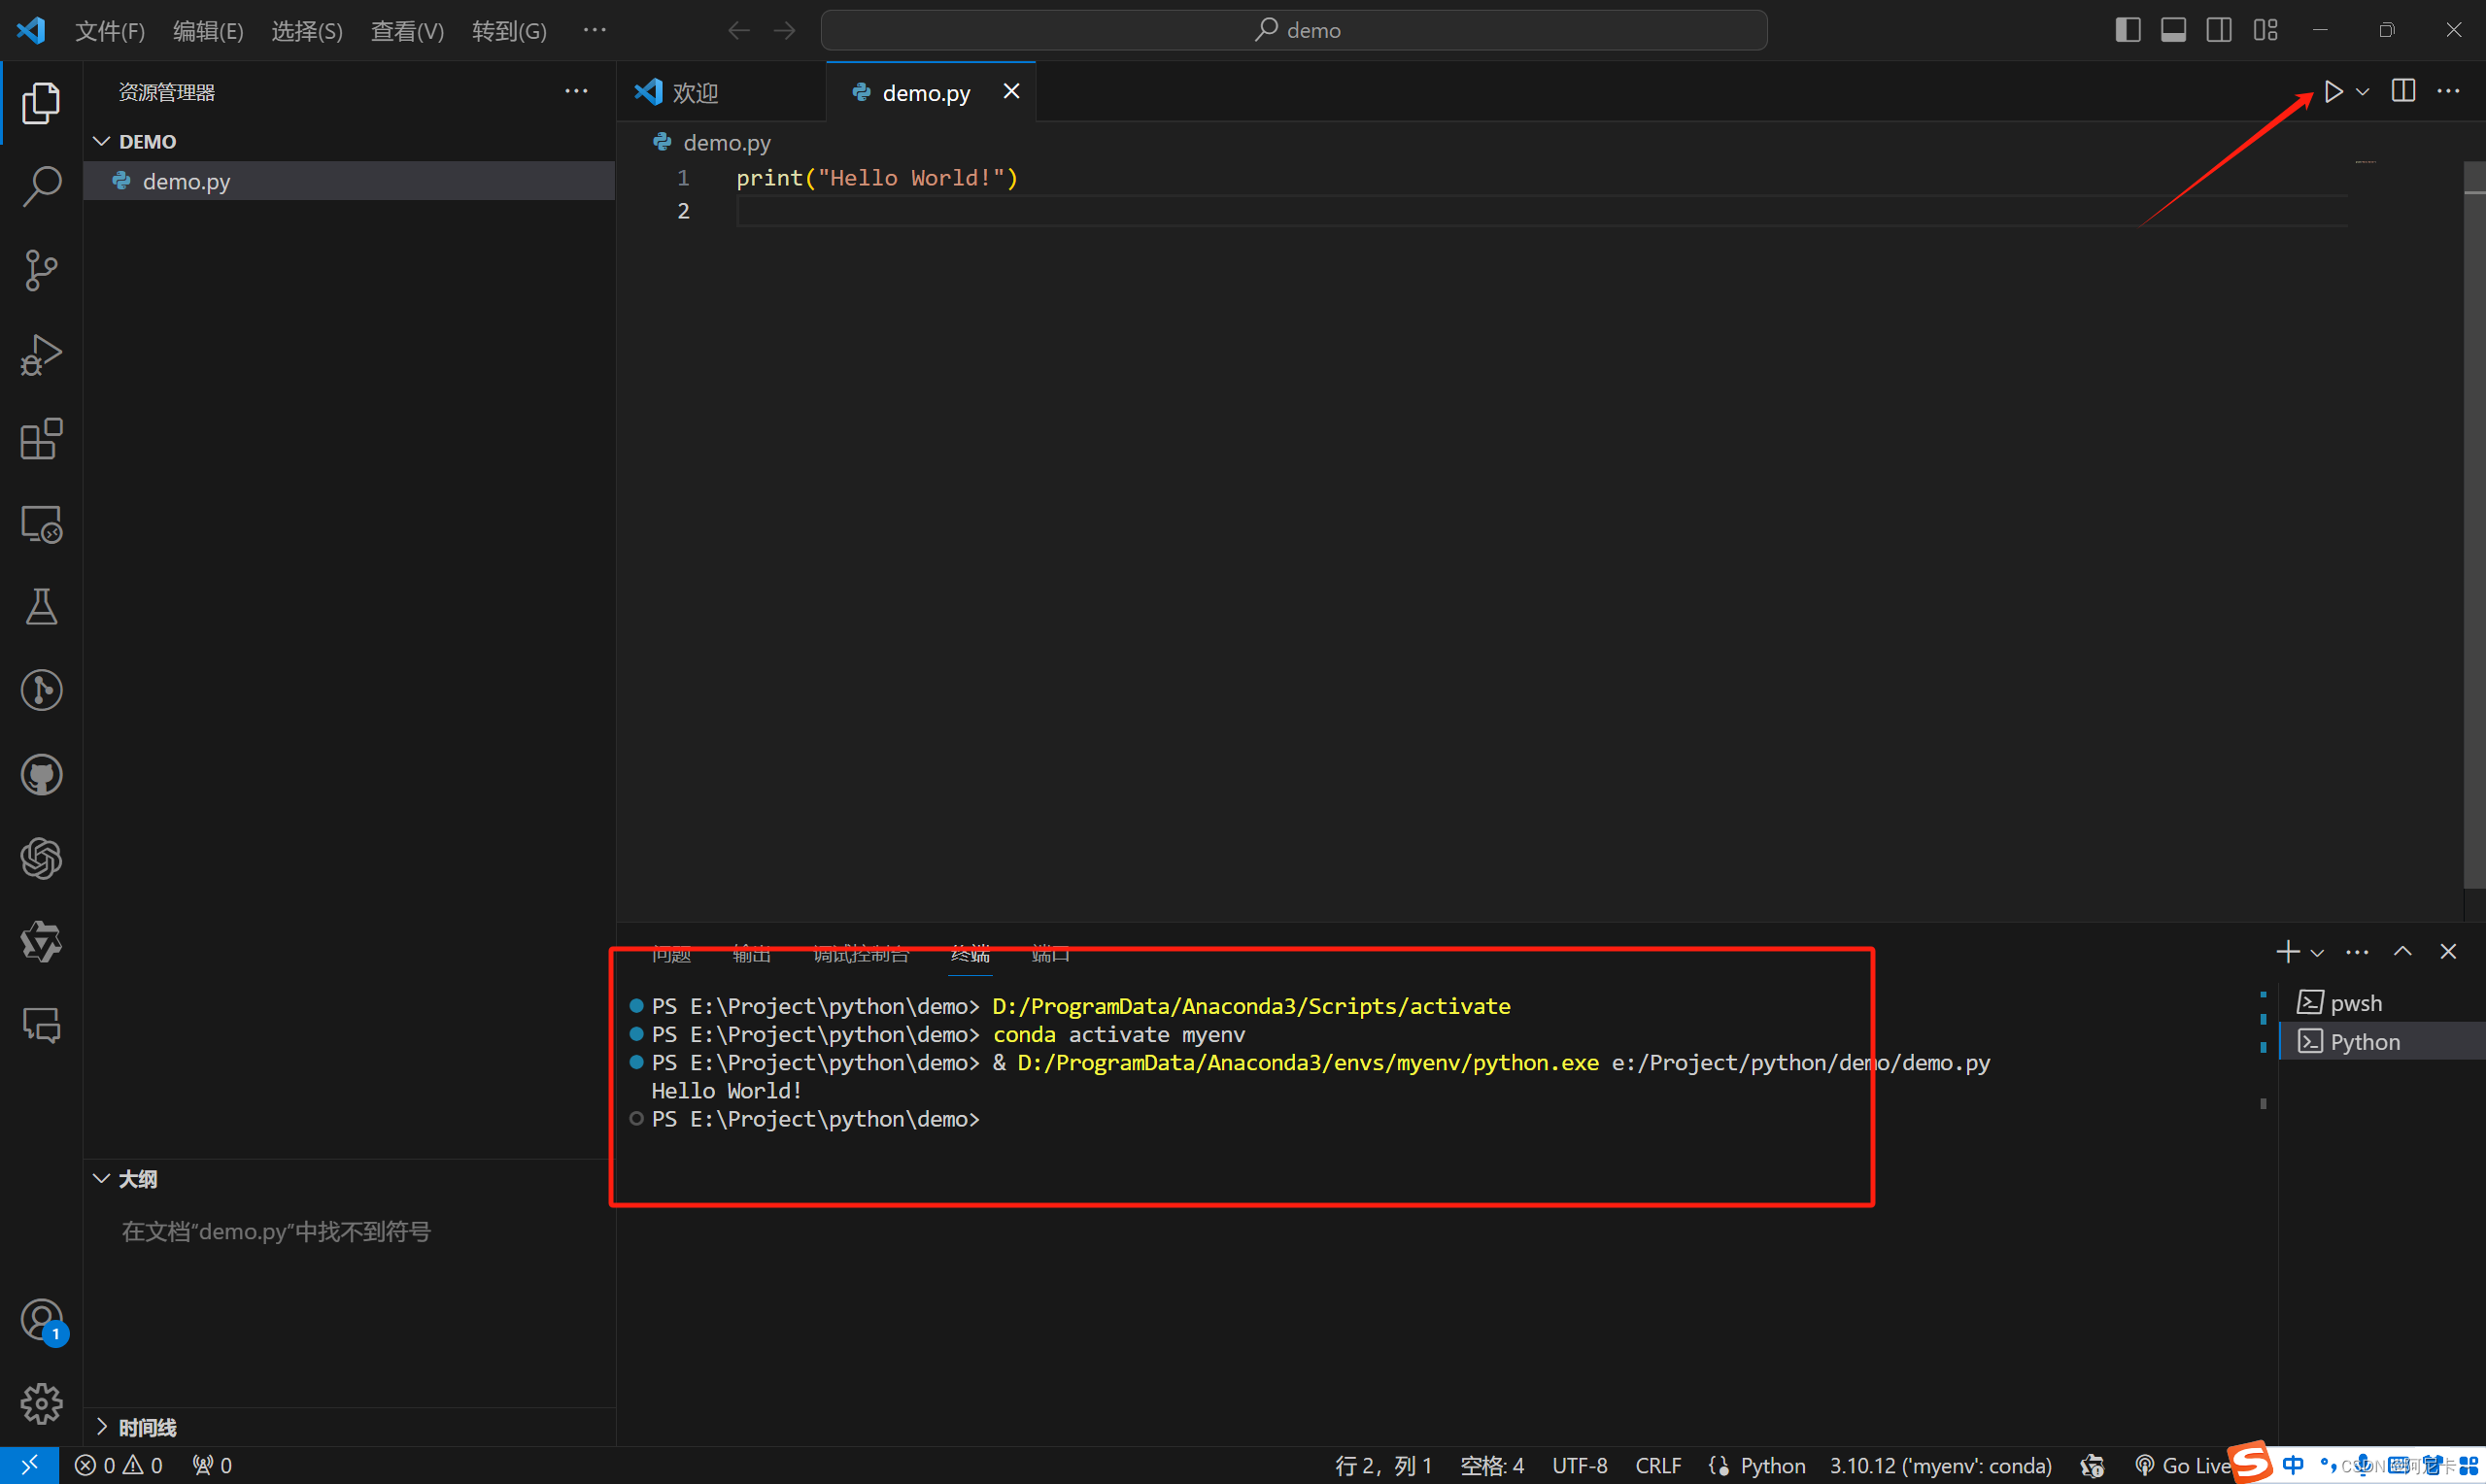Open the overflow menu ellipsis in menu bar
The image size is (2486, 1484).
tap(595, 30)
